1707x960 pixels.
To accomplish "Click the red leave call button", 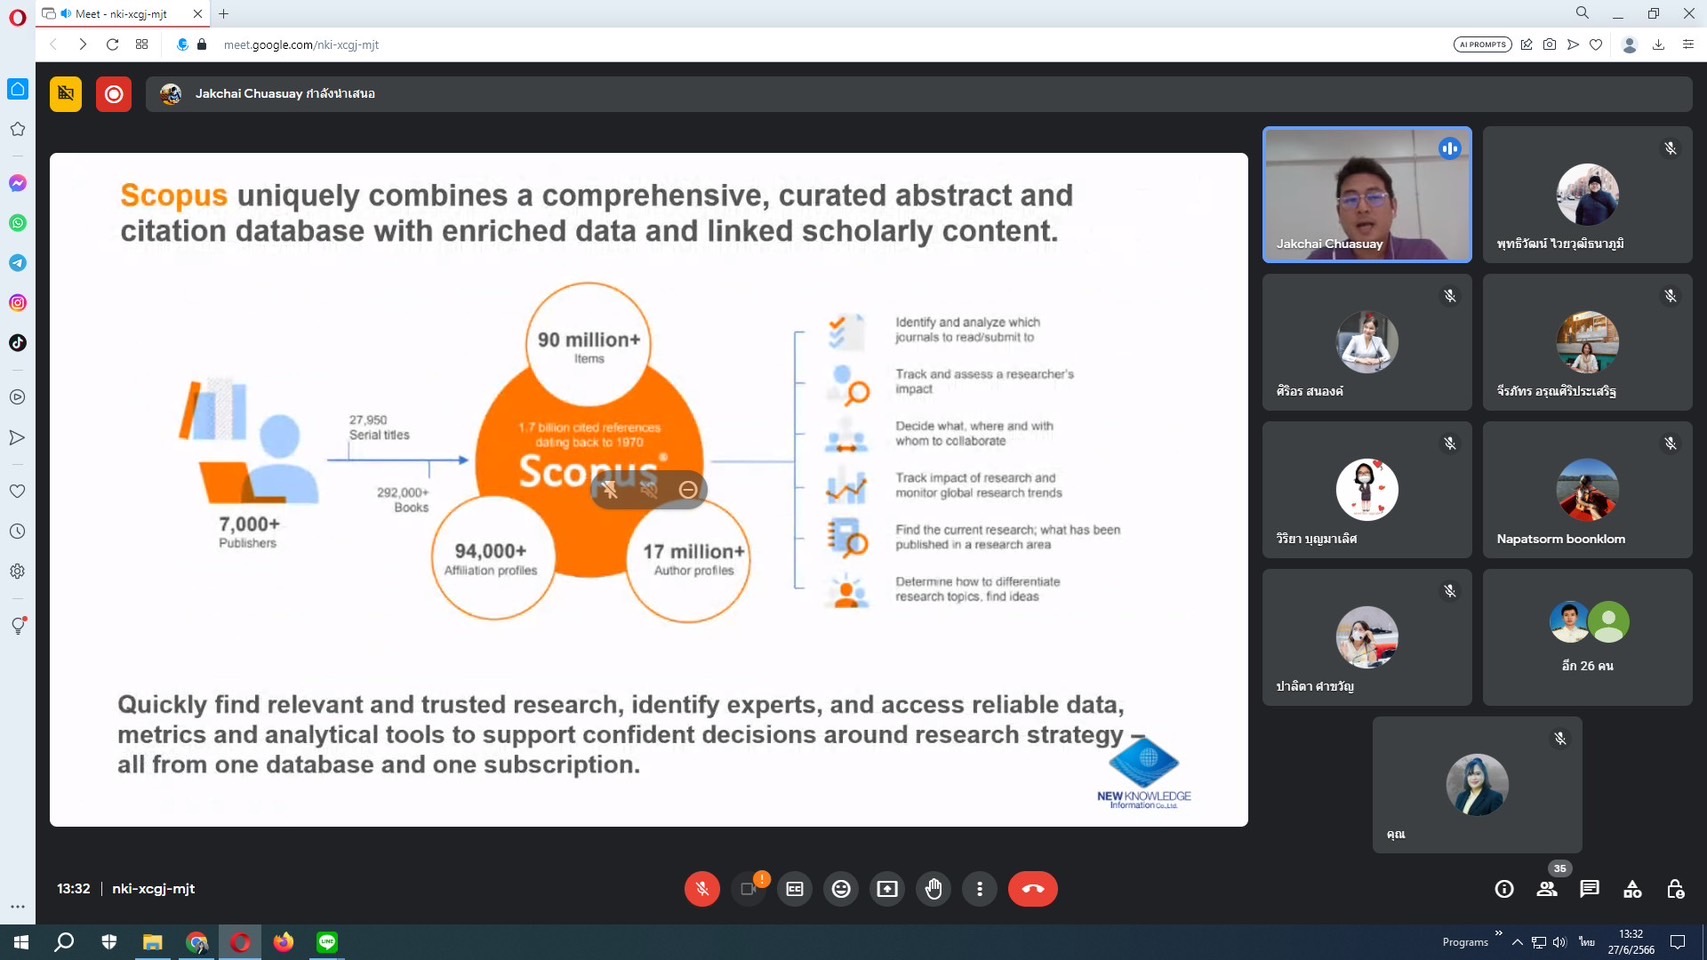I will pyautogui.click(x=1032, y=889).
